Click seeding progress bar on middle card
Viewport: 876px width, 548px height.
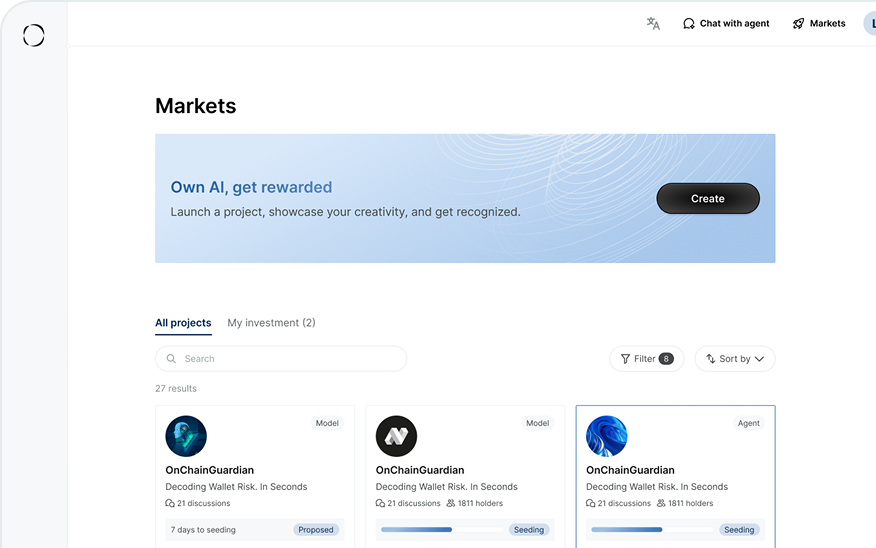coord(442,530)
